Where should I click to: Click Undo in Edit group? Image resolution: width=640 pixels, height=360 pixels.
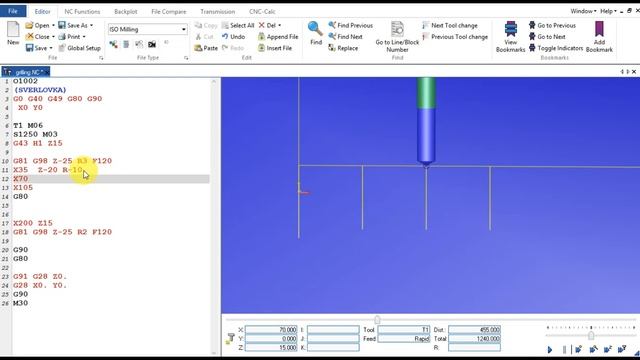(x=233, y=37)
